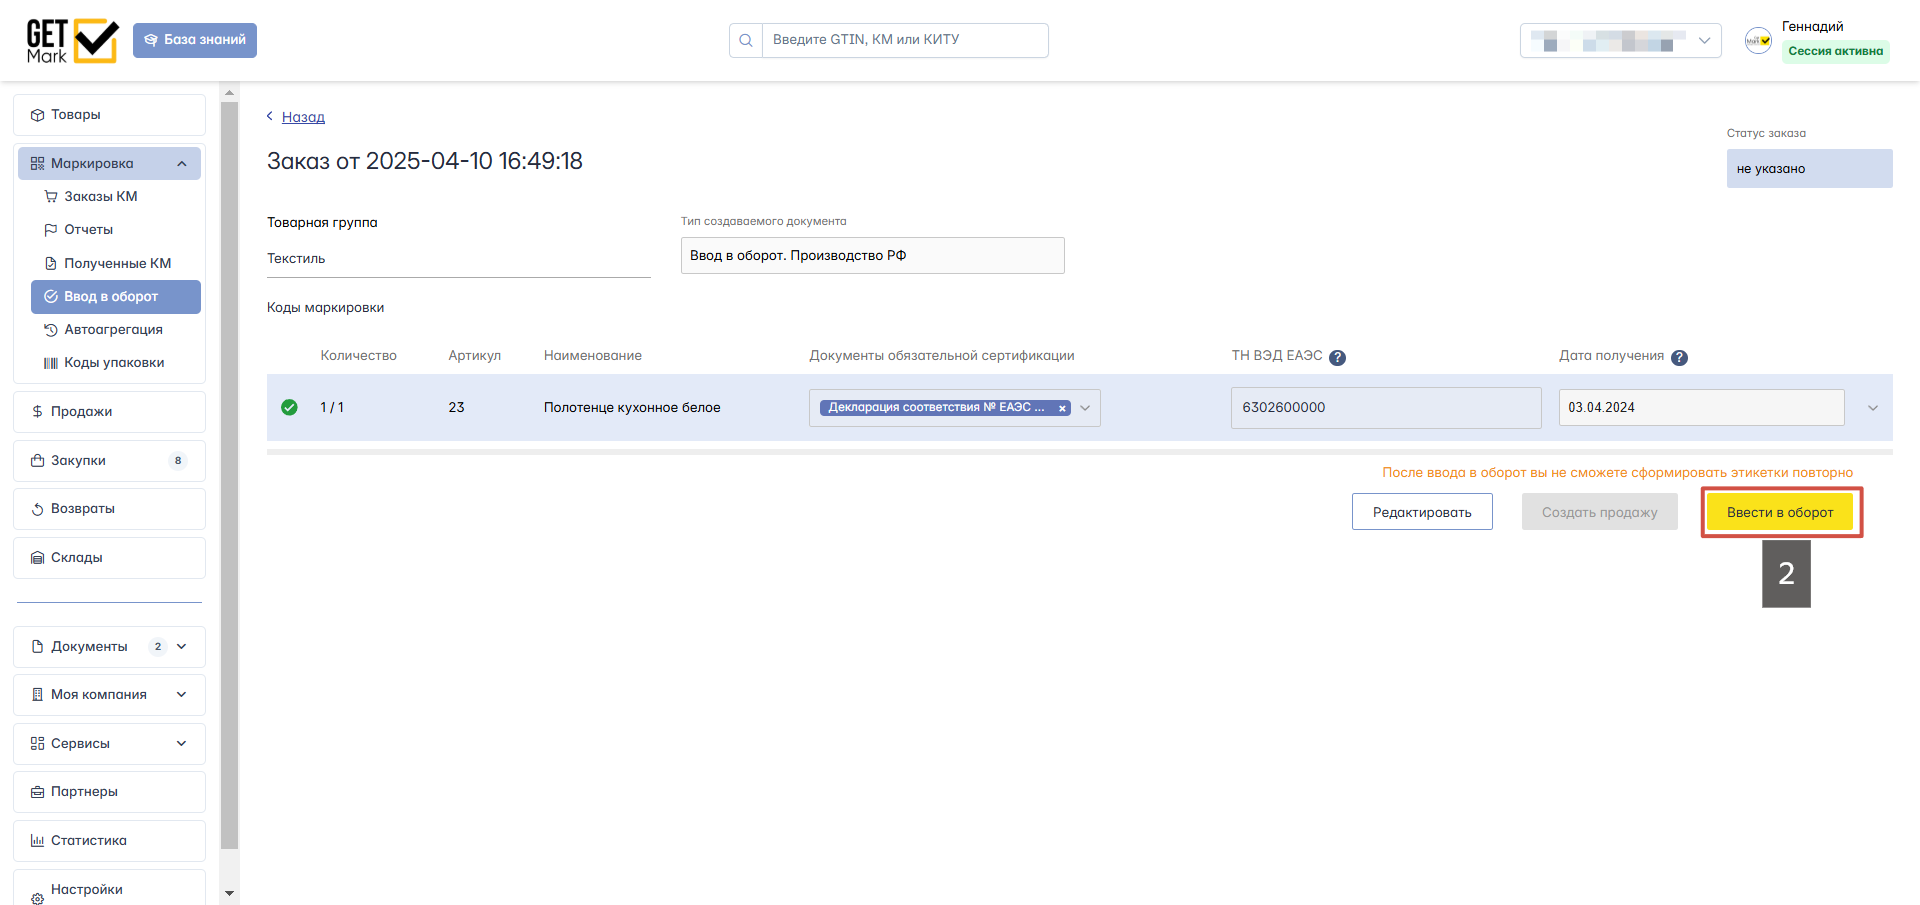The width and height of the screenshot is (1920, 905).
Task: Click the ТН ВЭД field 6302600000
Action: click(x=1386, y=408)
